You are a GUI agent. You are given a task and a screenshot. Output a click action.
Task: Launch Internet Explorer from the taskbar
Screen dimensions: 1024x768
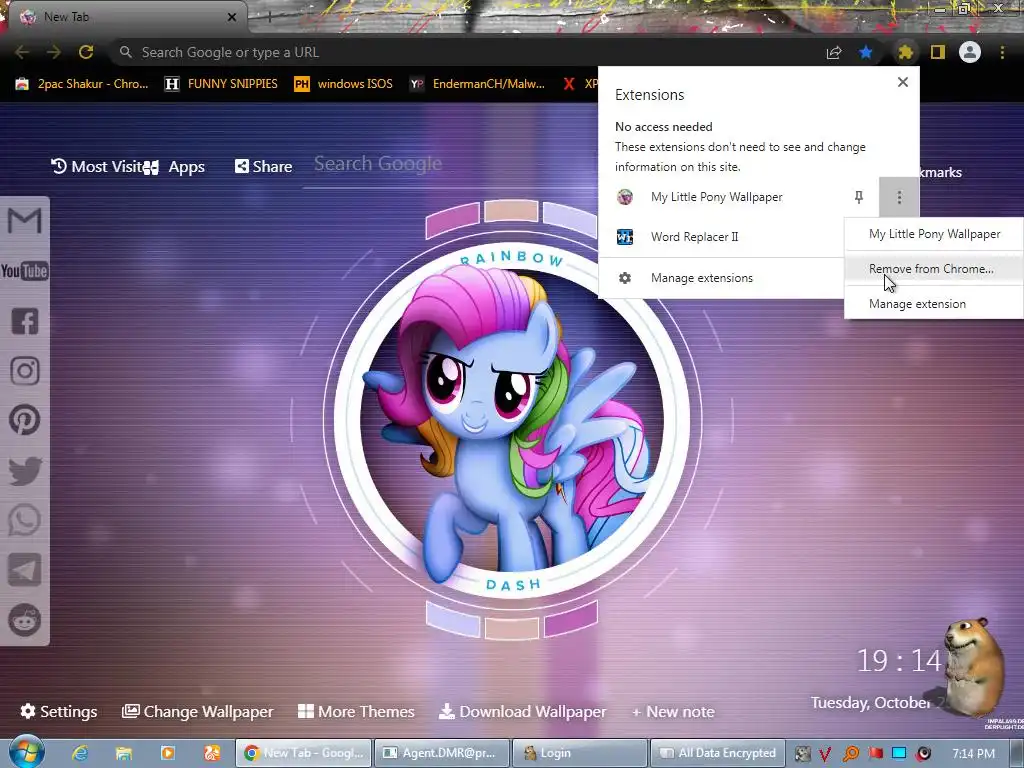(80, 753)
